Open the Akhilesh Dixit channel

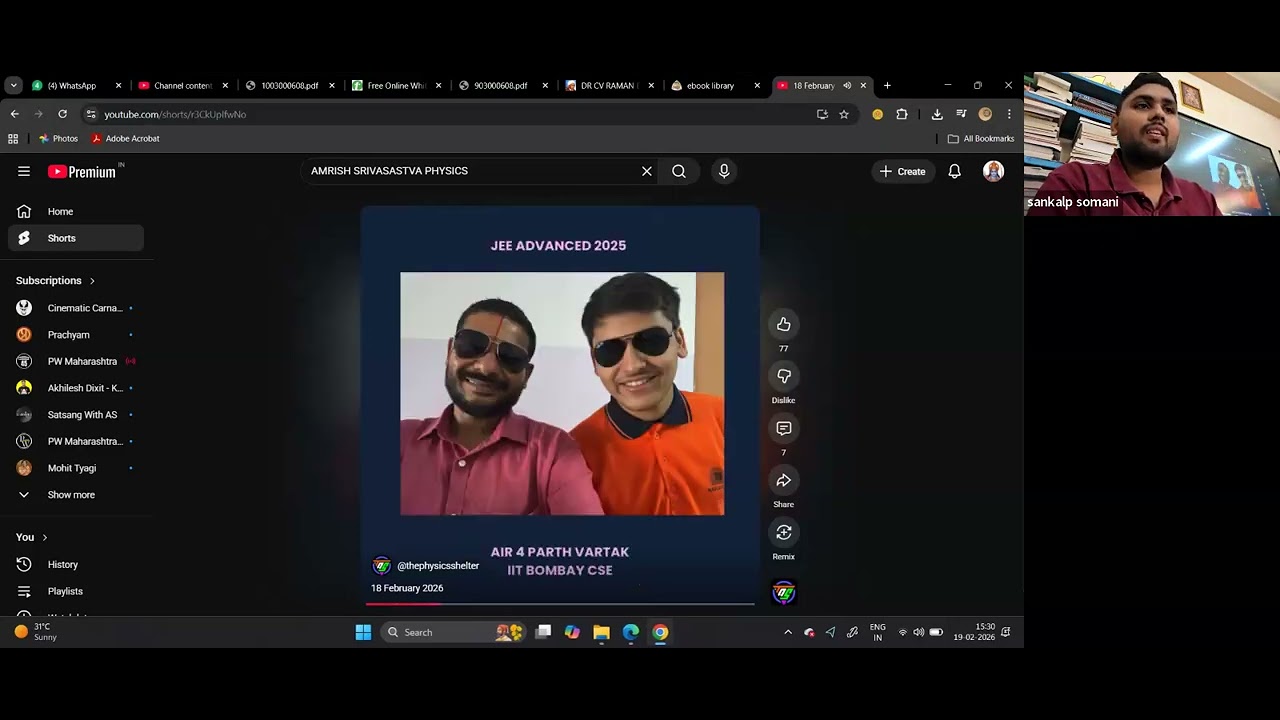click(76, 388)
